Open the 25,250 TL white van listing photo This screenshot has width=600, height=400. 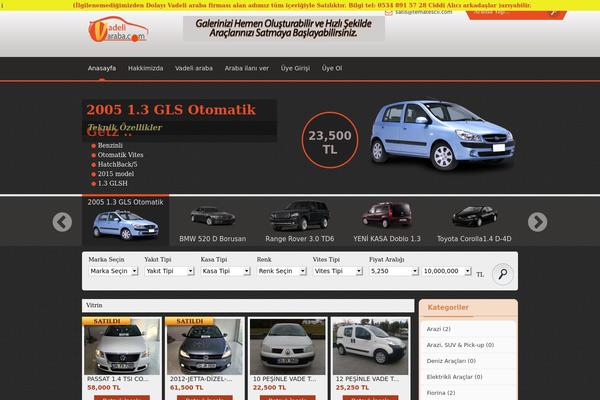[370, 347]
